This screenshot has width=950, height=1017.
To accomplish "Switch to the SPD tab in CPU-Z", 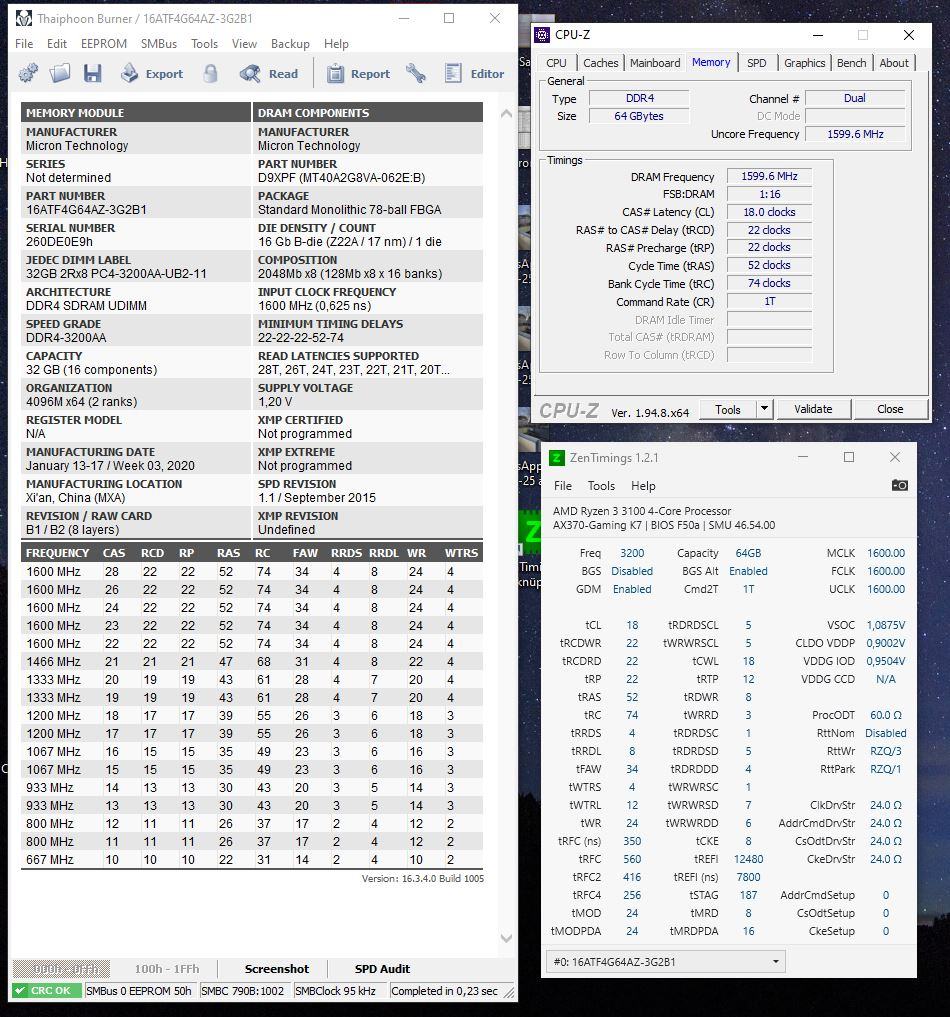I will pos(756,63).
